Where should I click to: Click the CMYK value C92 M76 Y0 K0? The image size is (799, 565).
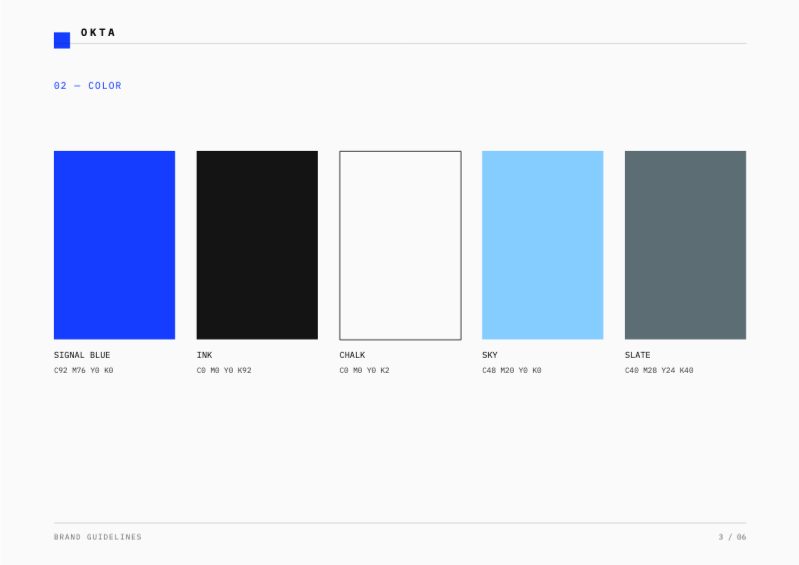pos(84,370)
